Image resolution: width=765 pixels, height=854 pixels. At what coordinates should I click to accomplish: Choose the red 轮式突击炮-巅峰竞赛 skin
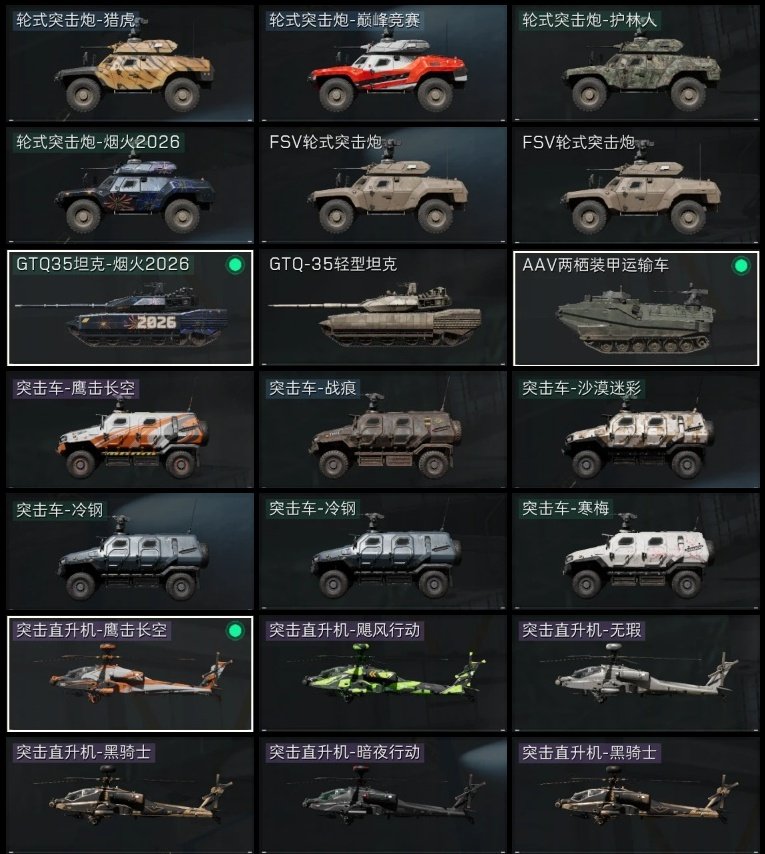click(383, 63)
